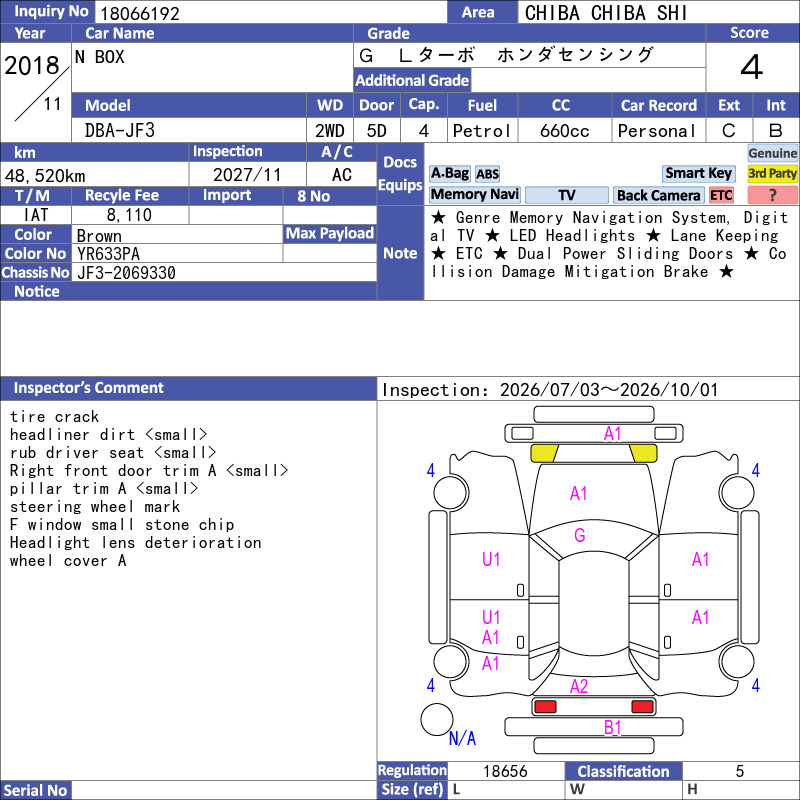Click the 660cc engine value
The height and width of the screenshot is (800, 800).
[x=564, y=131]
